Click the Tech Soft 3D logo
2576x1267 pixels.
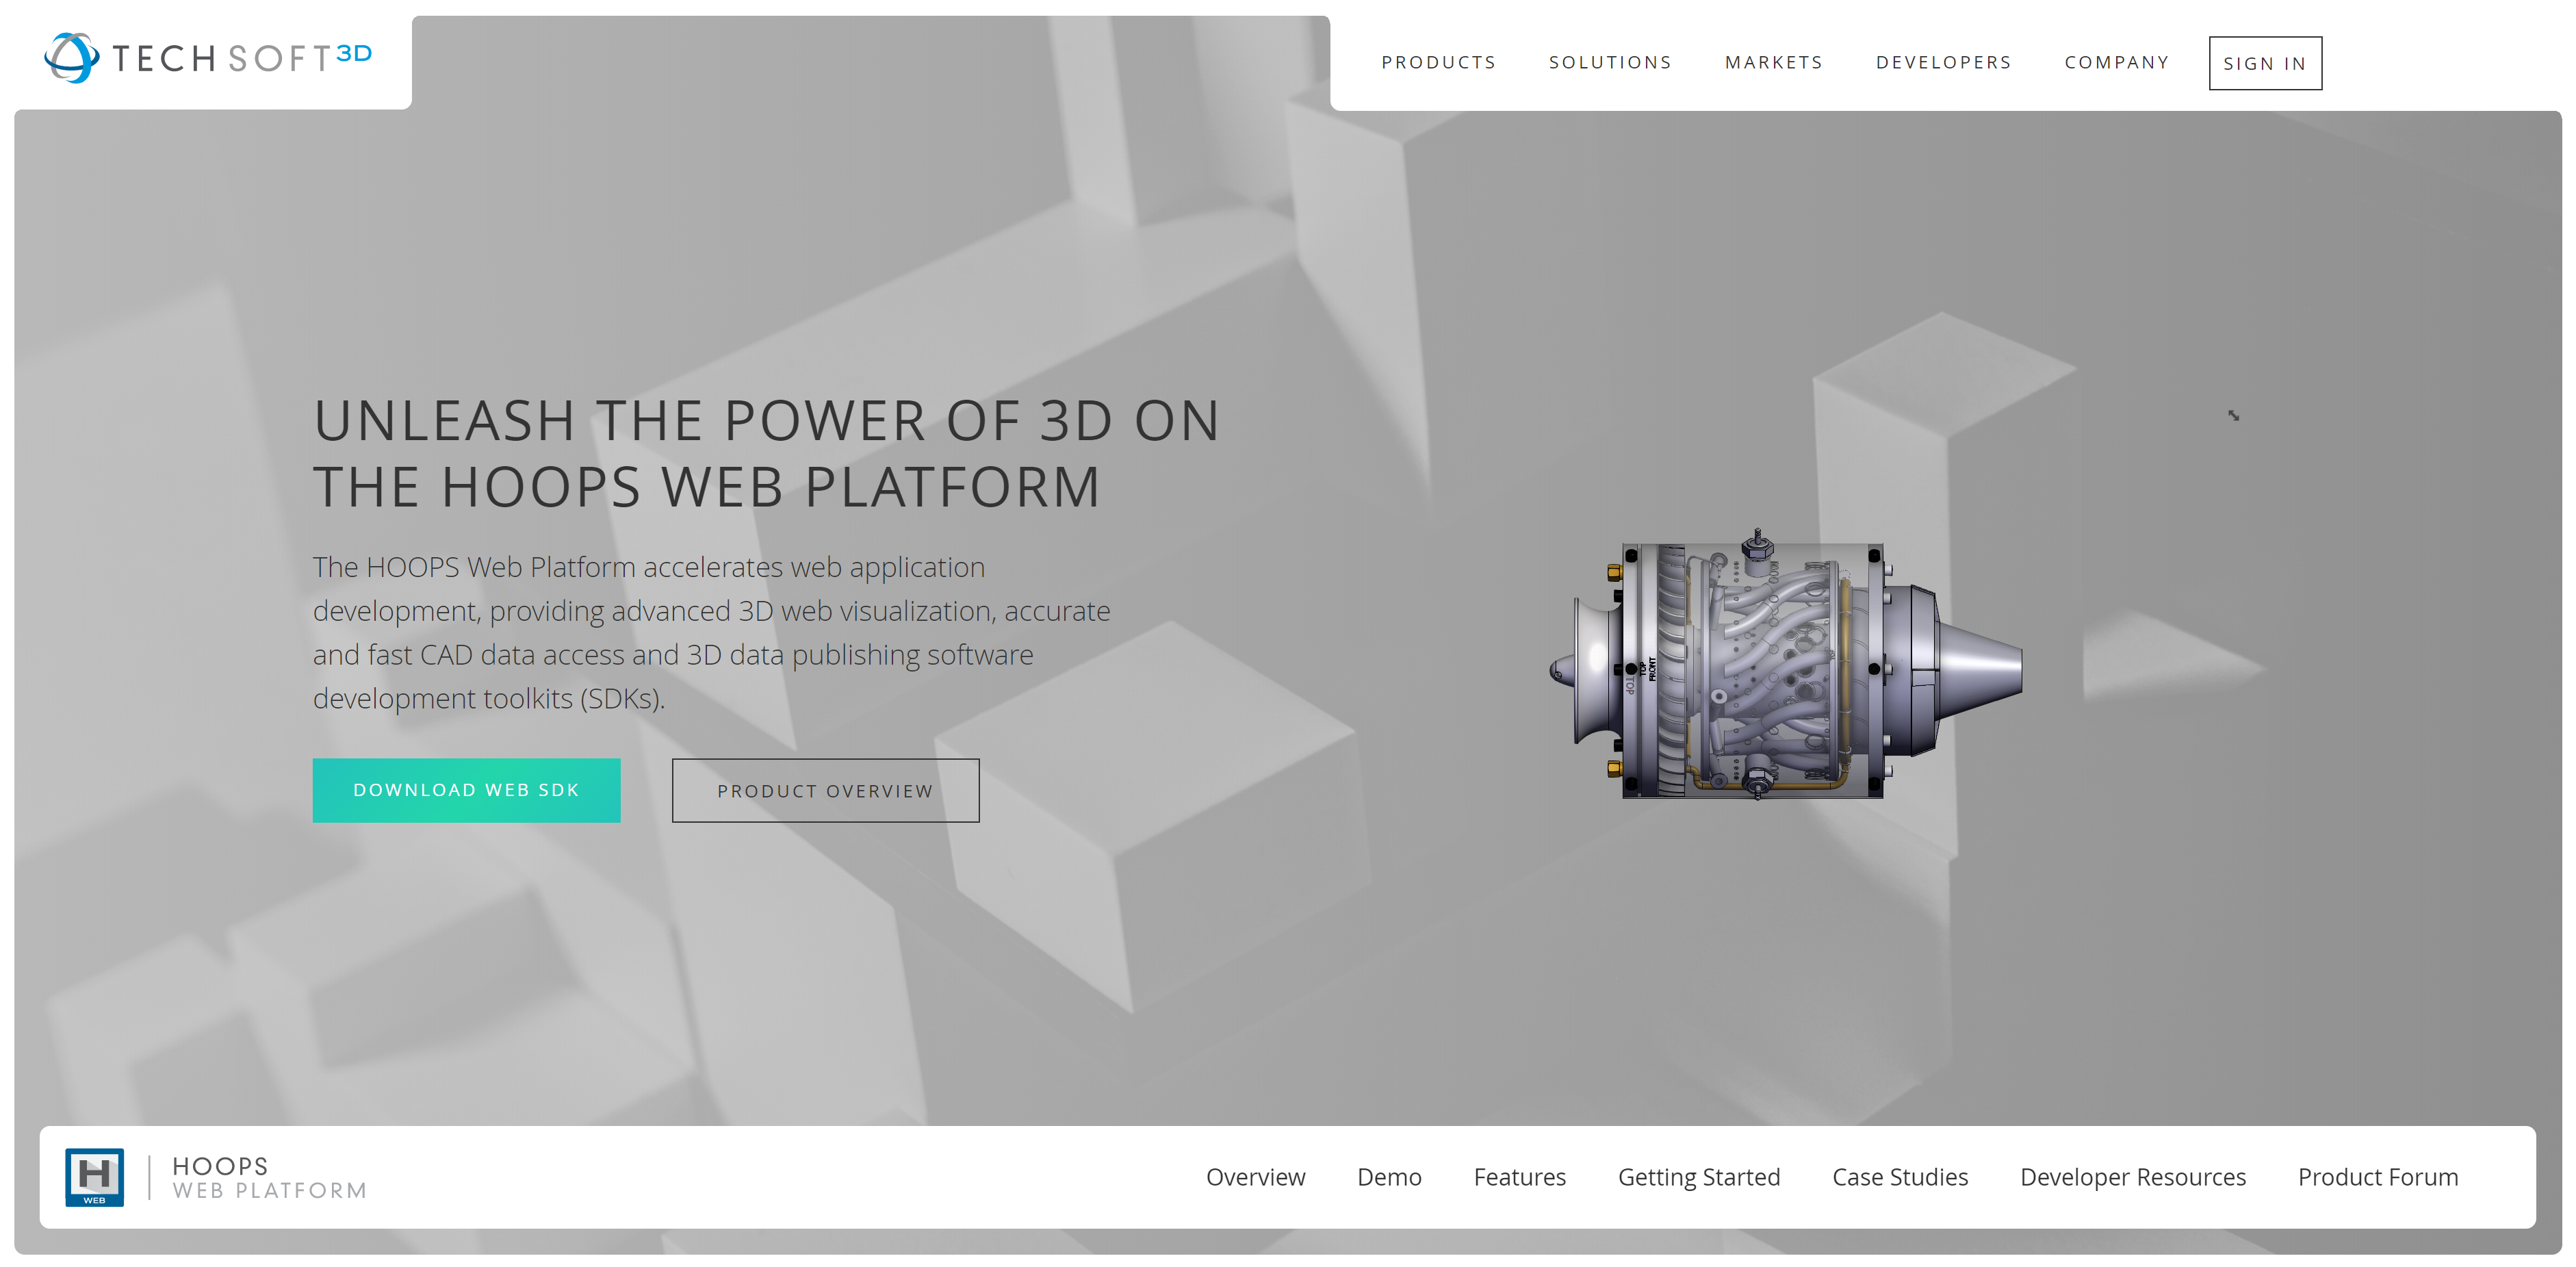[x=208, y=58]
